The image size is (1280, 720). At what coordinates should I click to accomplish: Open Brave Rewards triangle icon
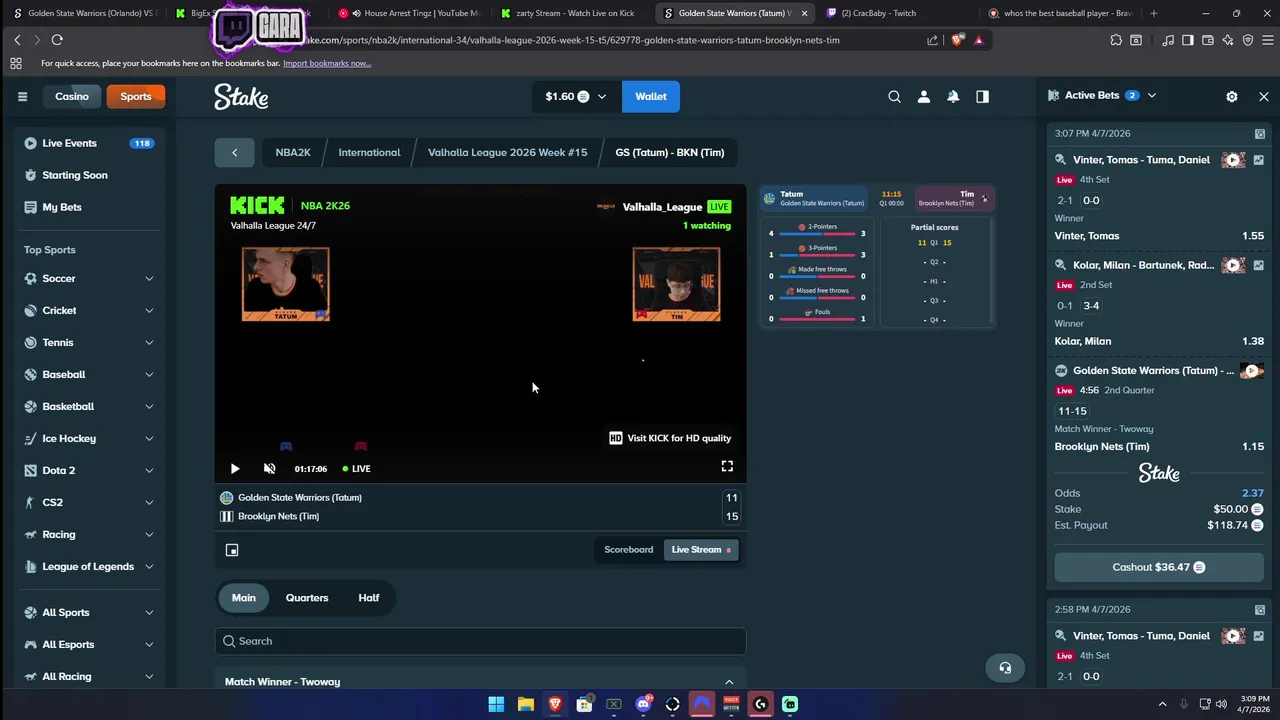[979, 40]
